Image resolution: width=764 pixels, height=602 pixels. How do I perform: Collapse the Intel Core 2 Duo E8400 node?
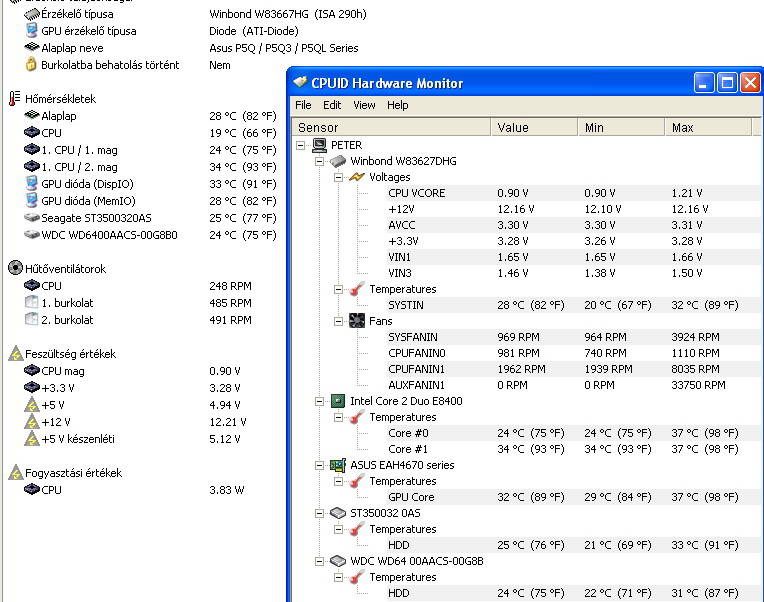(320, 401)
